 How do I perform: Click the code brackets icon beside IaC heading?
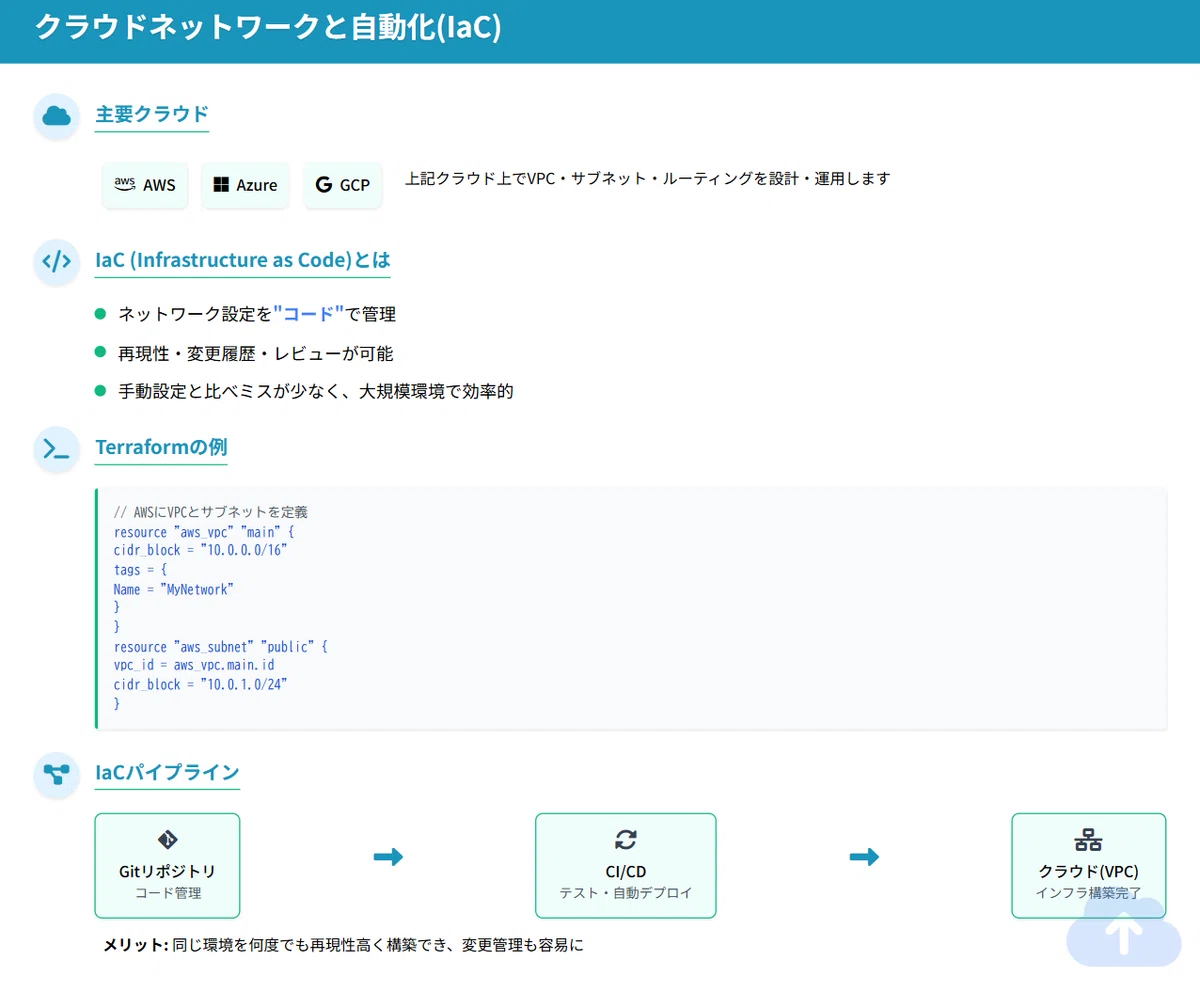pyautogui.click(x=57, y=262)
